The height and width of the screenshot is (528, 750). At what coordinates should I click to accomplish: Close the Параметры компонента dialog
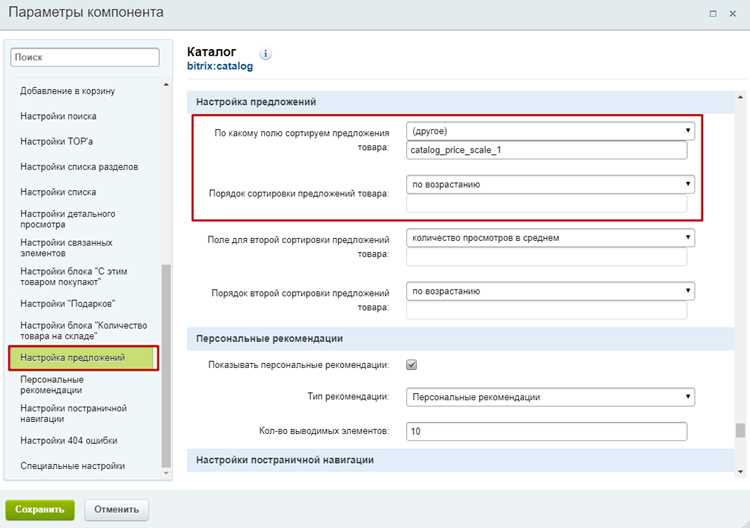732,14
